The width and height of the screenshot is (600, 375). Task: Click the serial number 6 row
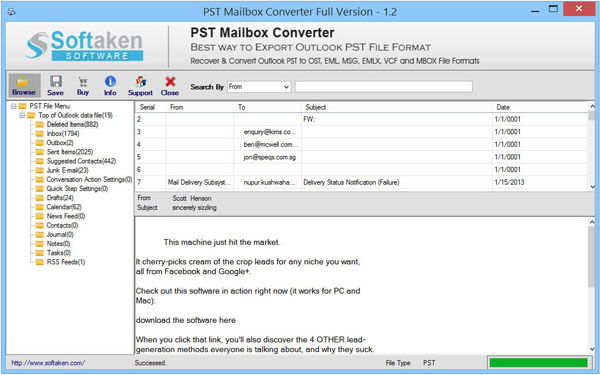click(362, 170)
